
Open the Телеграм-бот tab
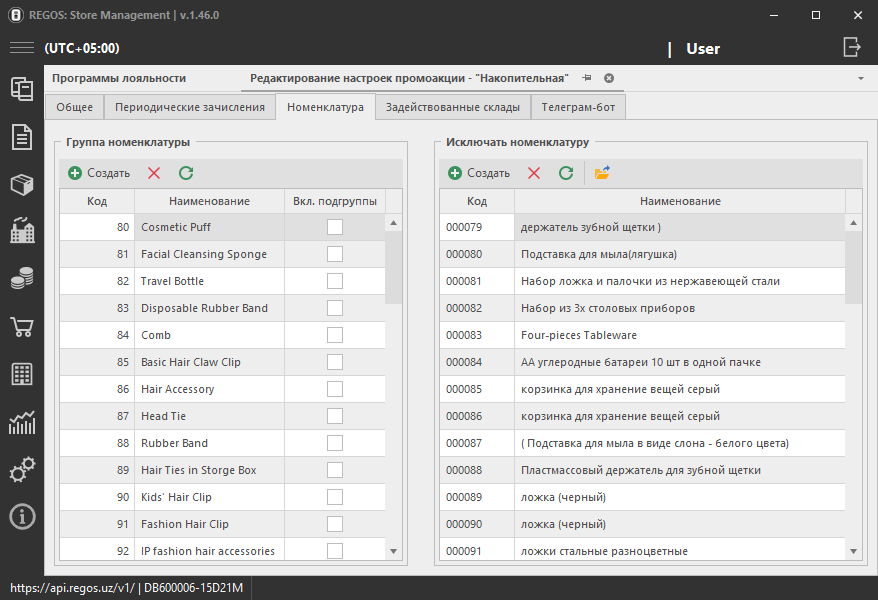click(578, 107)
